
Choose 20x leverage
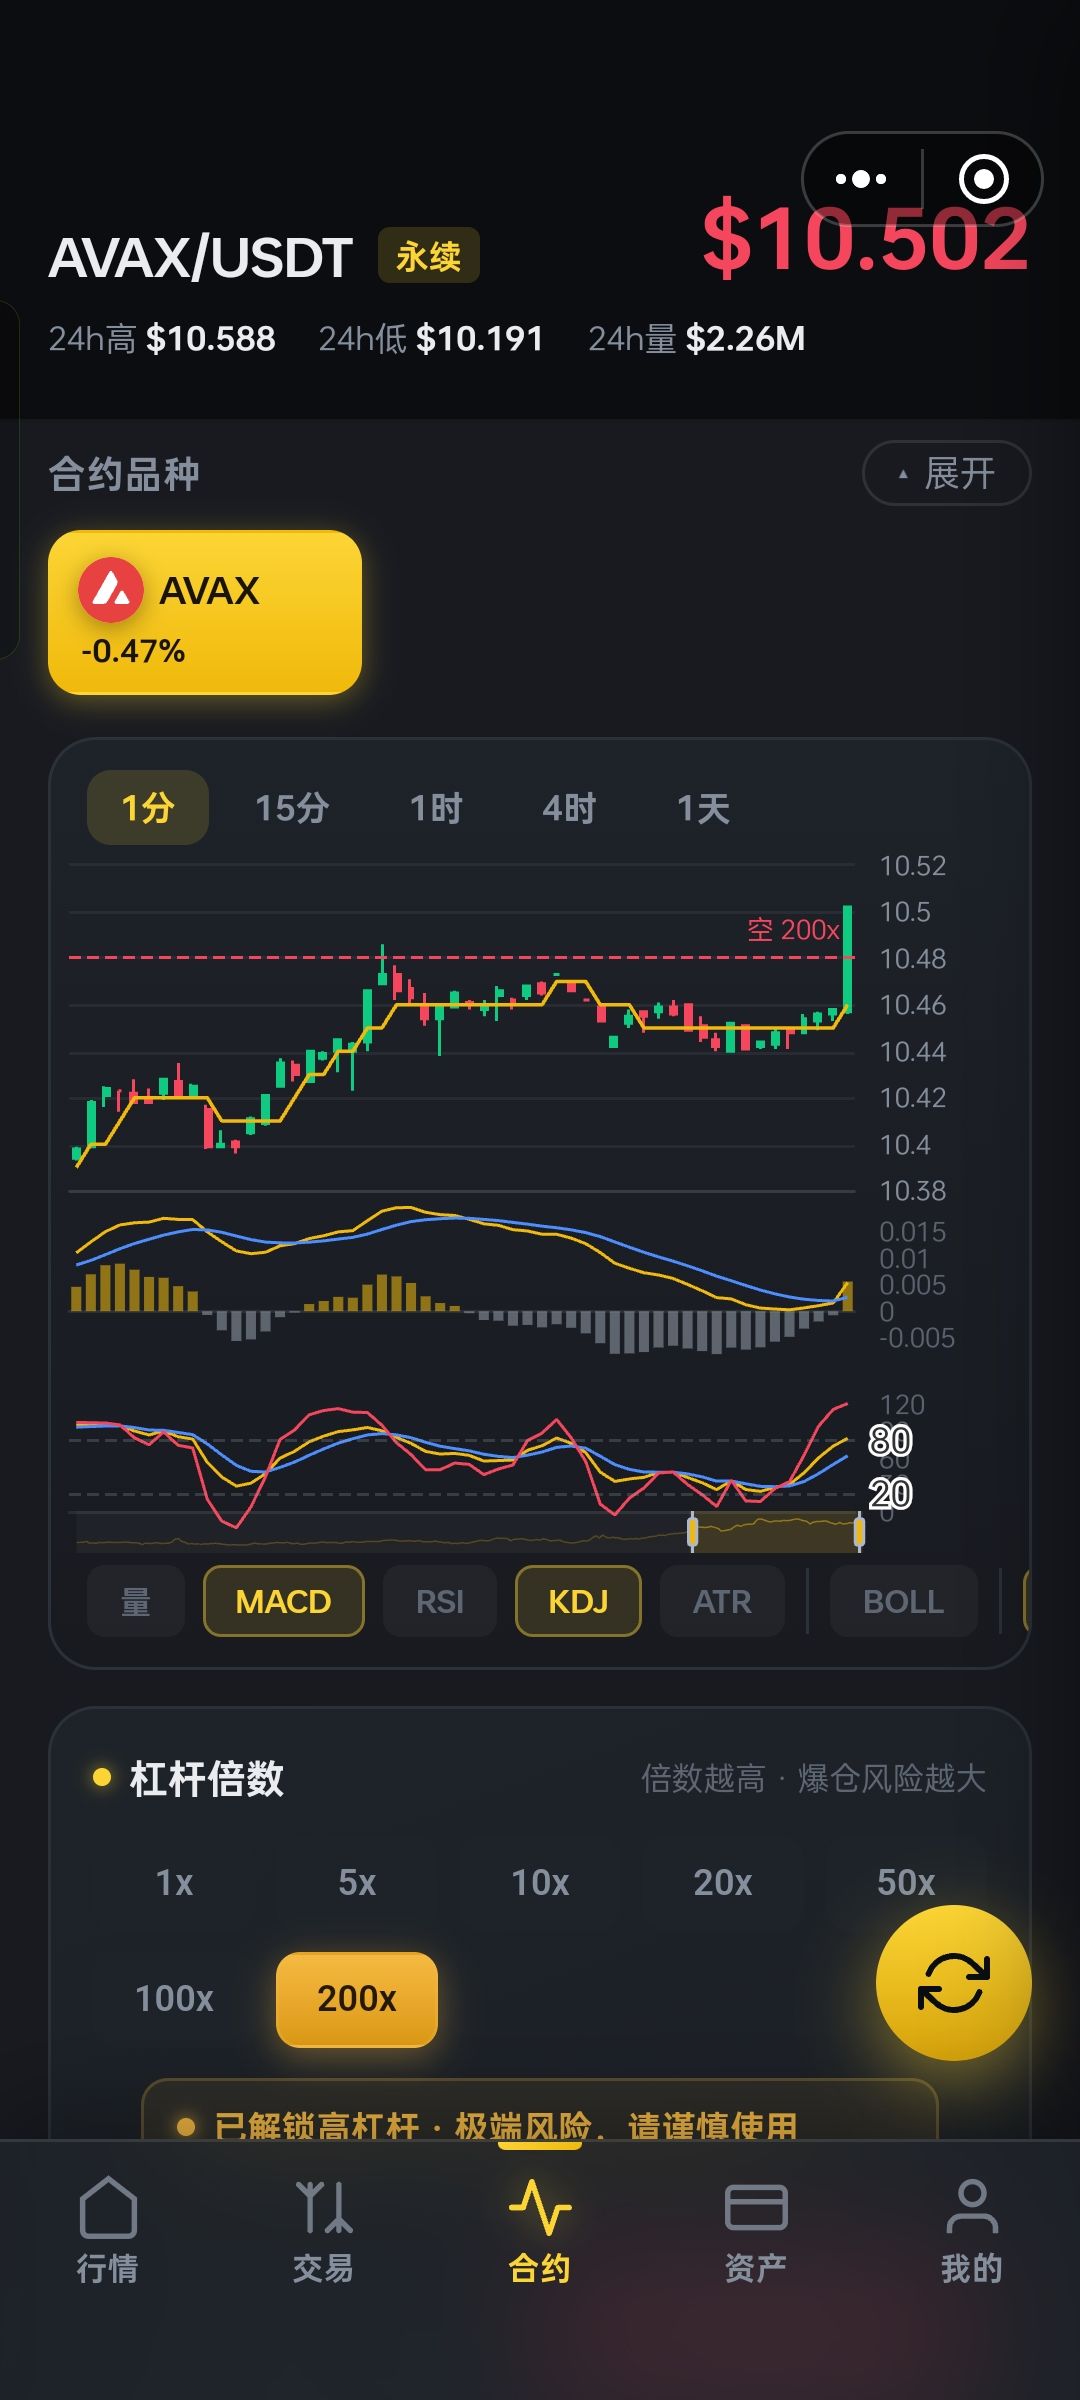723,1882
